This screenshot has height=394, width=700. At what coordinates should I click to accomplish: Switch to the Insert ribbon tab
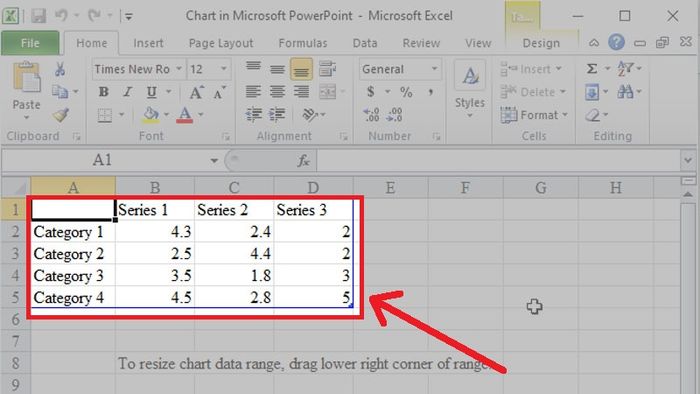148,43
